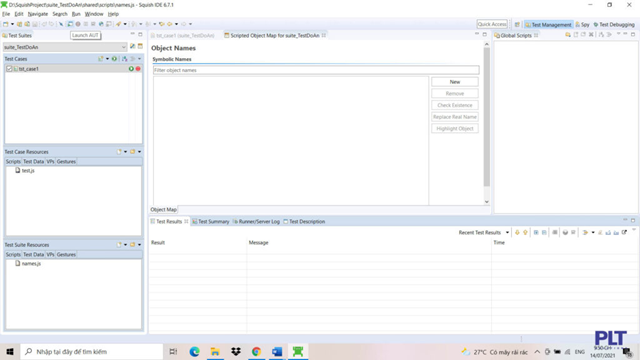Click the Highlight Object button
The width and height of the screenshot is (640, 360).
point(455,129)
